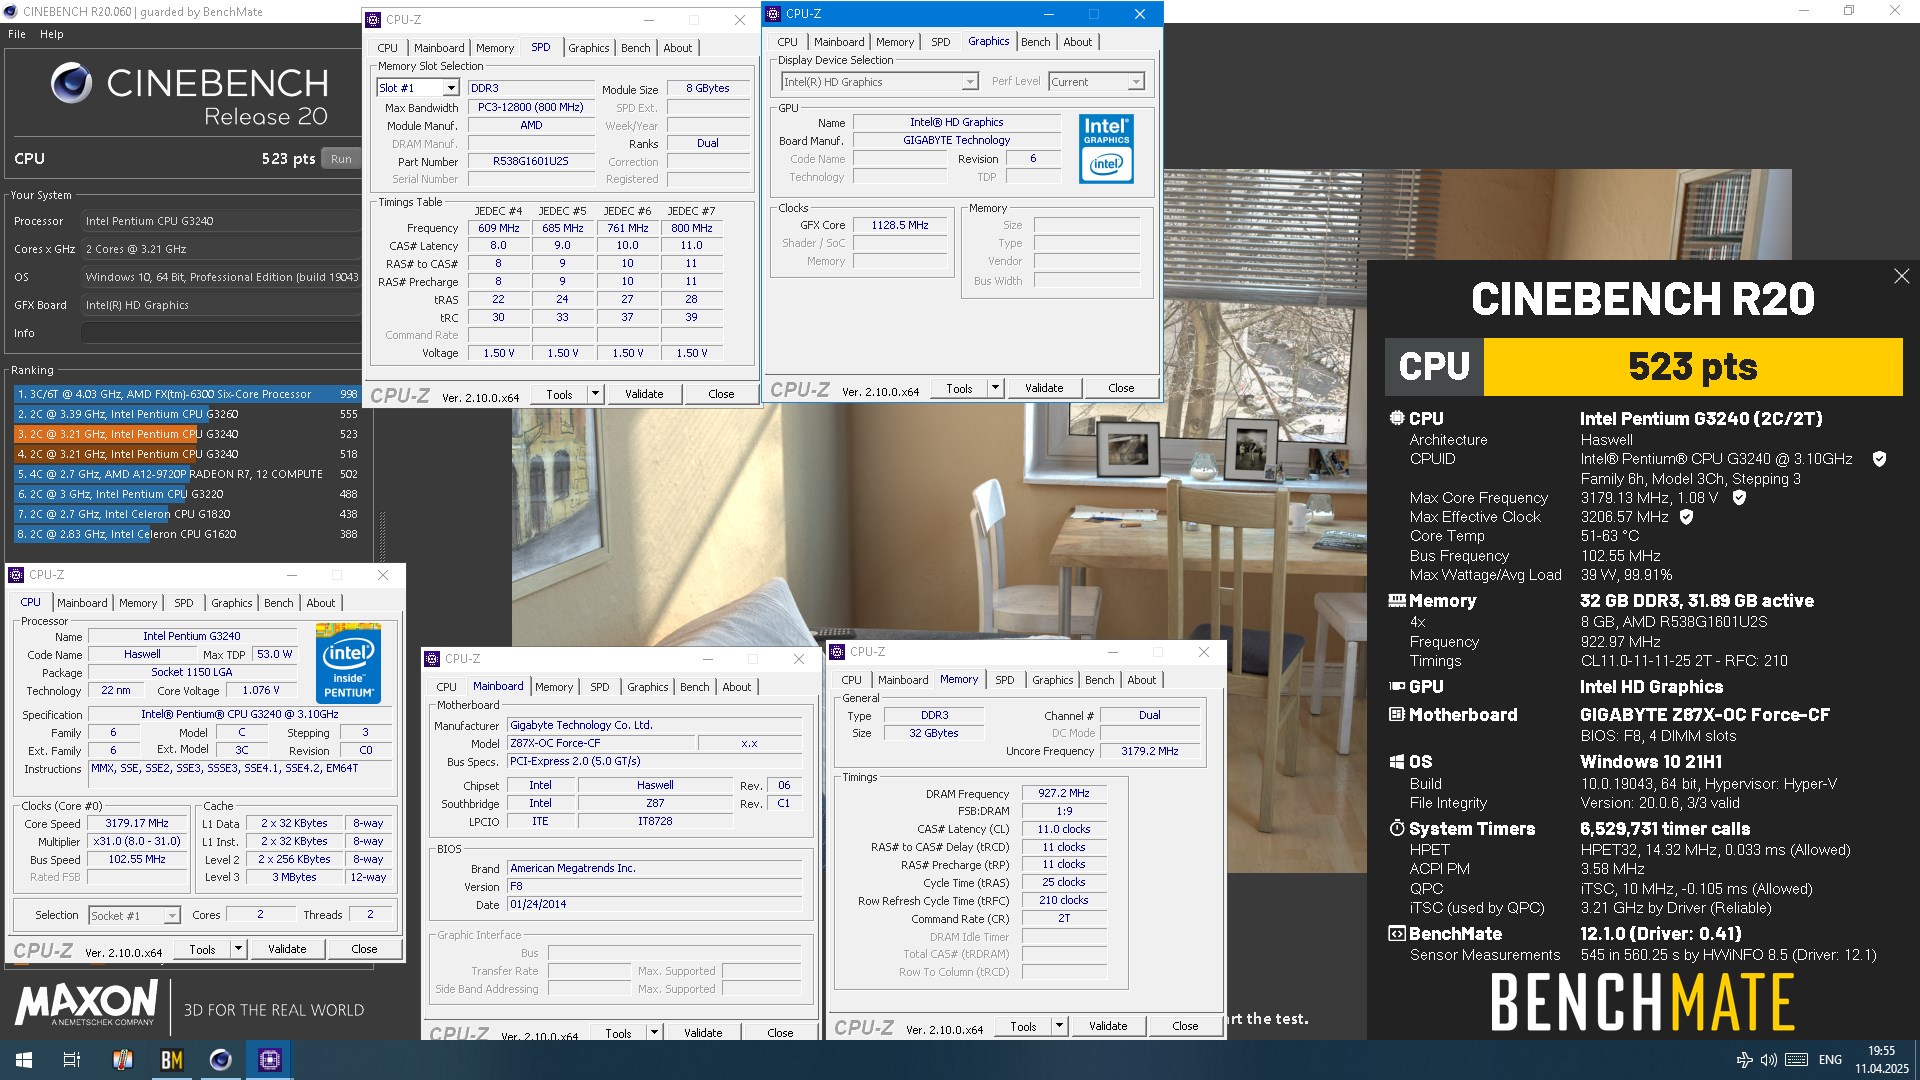Image resolution: width=1920 pixels, height=1080 pixels.
Task: Click the 927.2 MHz DRAM Frequency value
Action: point(1064,793)
